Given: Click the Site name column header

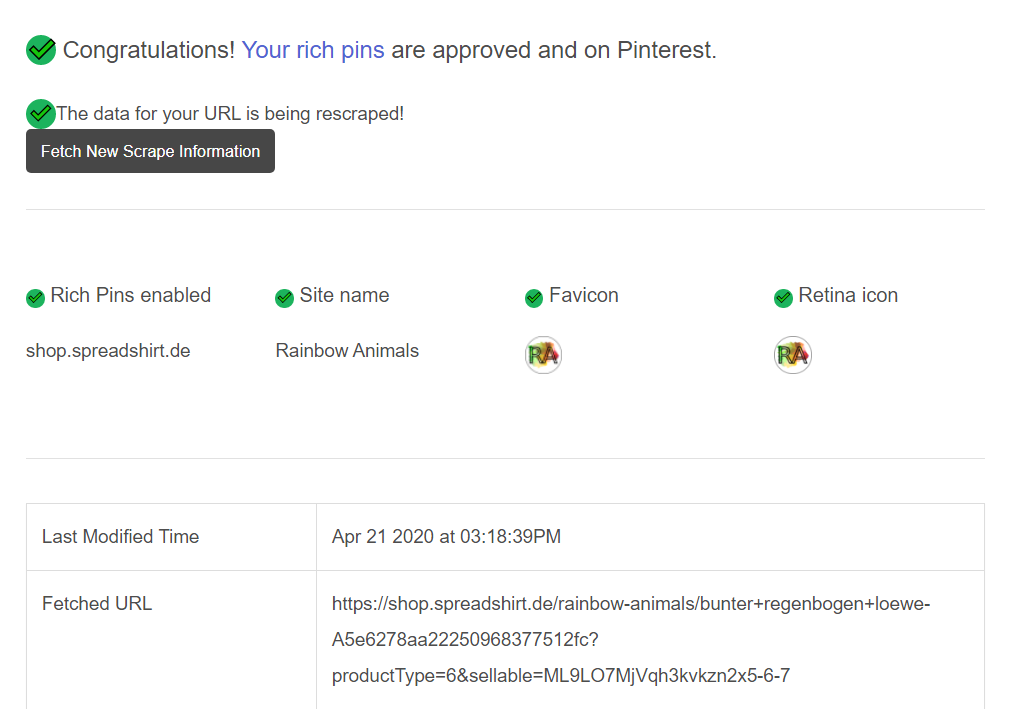Looking at the screenshot, I should 344,295.
